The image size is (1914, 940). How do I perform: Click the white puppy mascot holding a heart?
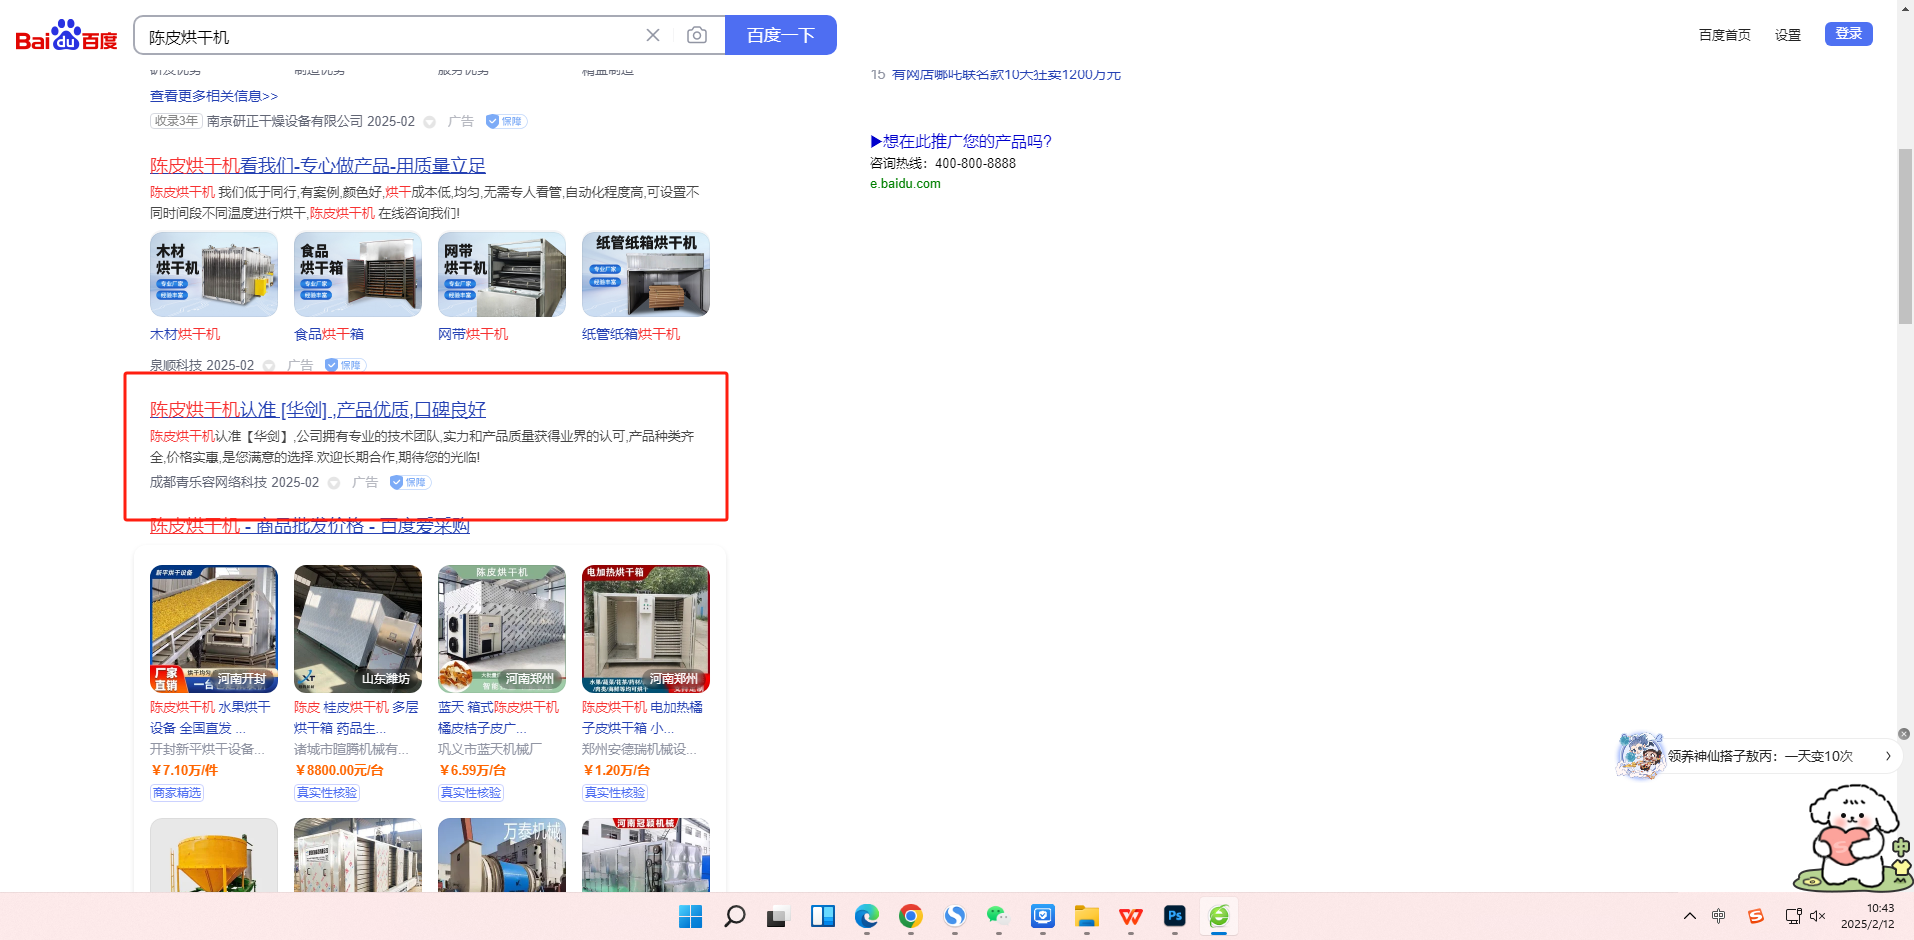point(1853,838)
